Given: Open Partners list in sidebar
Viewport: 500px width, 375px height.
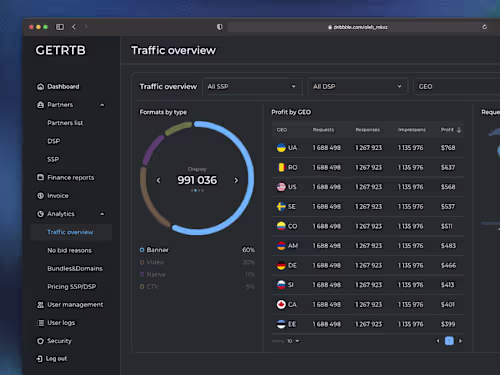Looking at the screenshot, I should coord(65,123).
